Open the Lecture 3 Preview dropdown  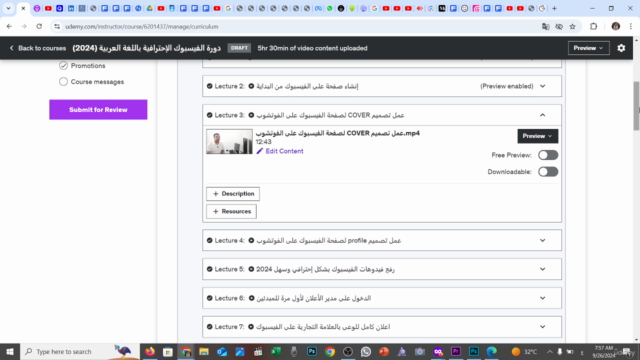(538, 136)
